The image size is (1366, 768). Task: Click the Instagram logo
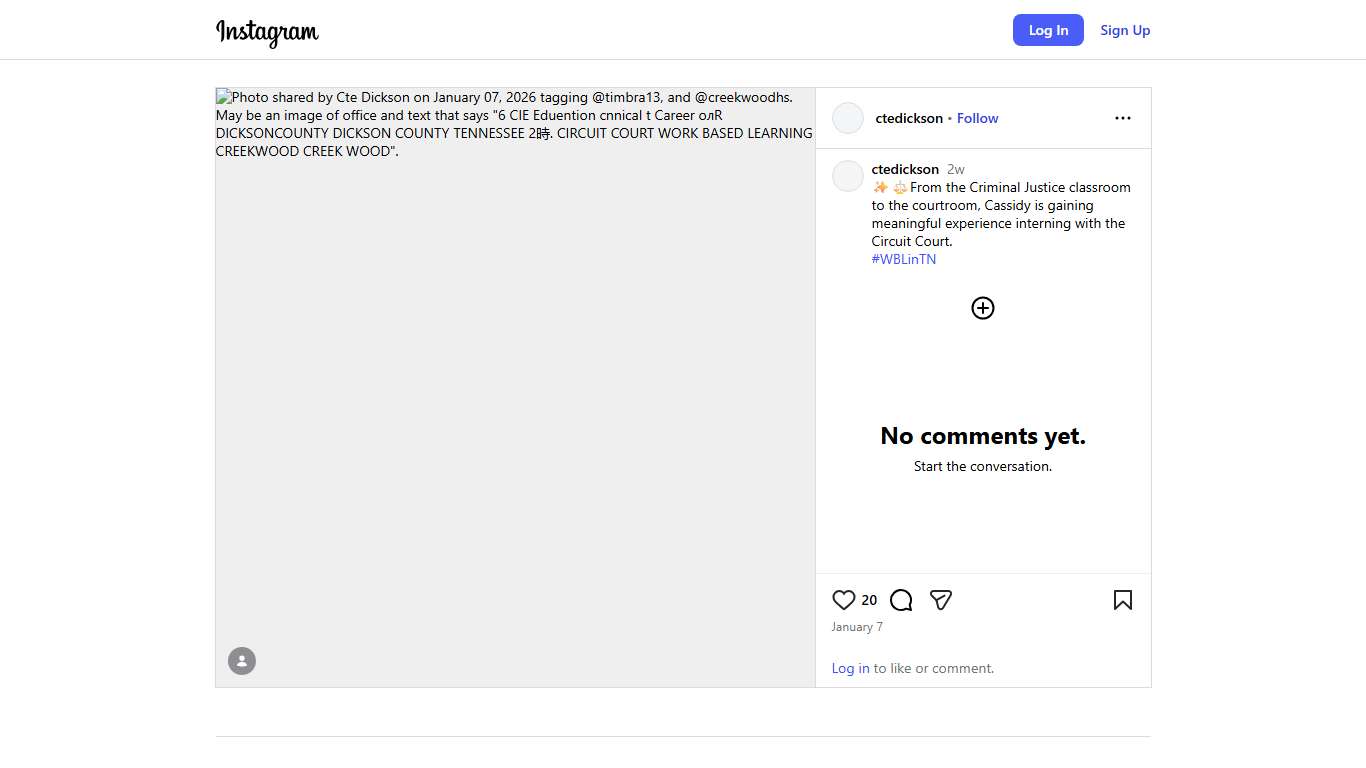click(x=267, y=32)
